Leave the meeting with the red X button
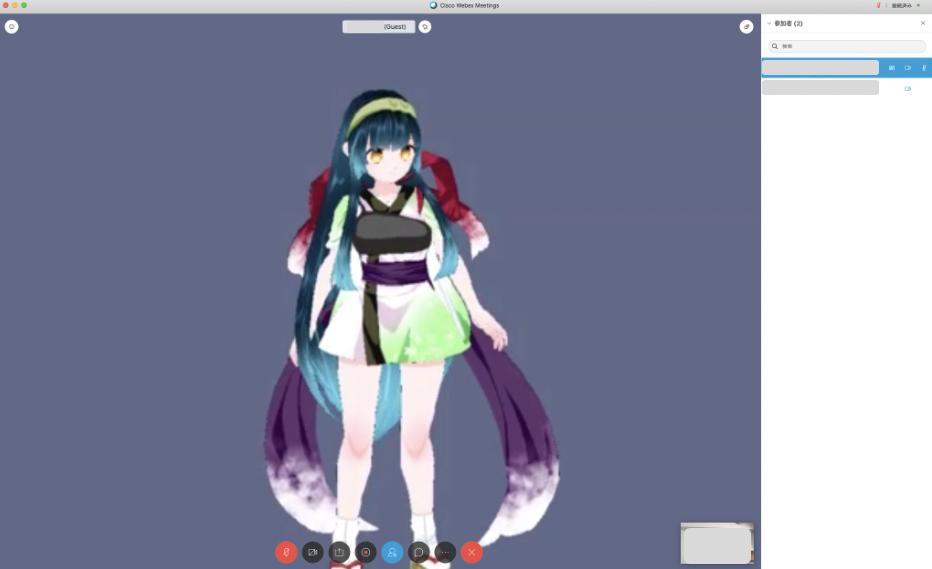Viewport: 932px width, 569px height. (472, 552)
